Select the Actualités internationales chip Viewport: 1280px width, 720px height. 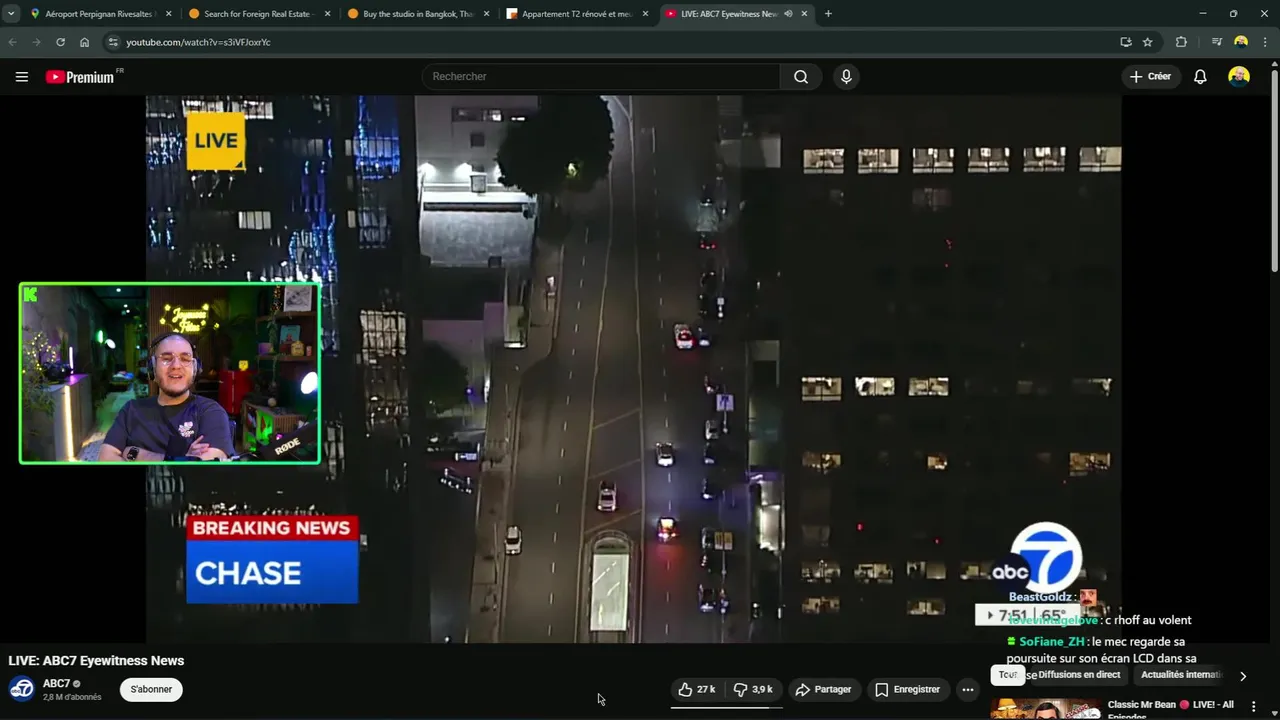coord(1181,675)
